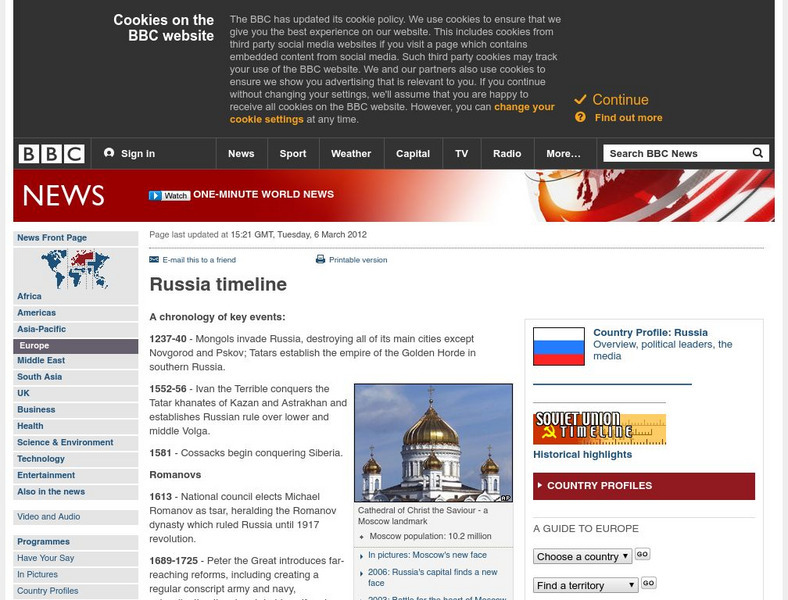Open the Find a territory dropdown

pyautogui.click(x=585, y=585)
